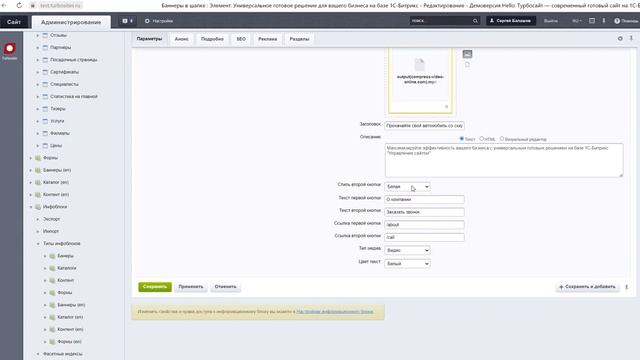
Task: Click the Отменить button
Action: (225, 287)
